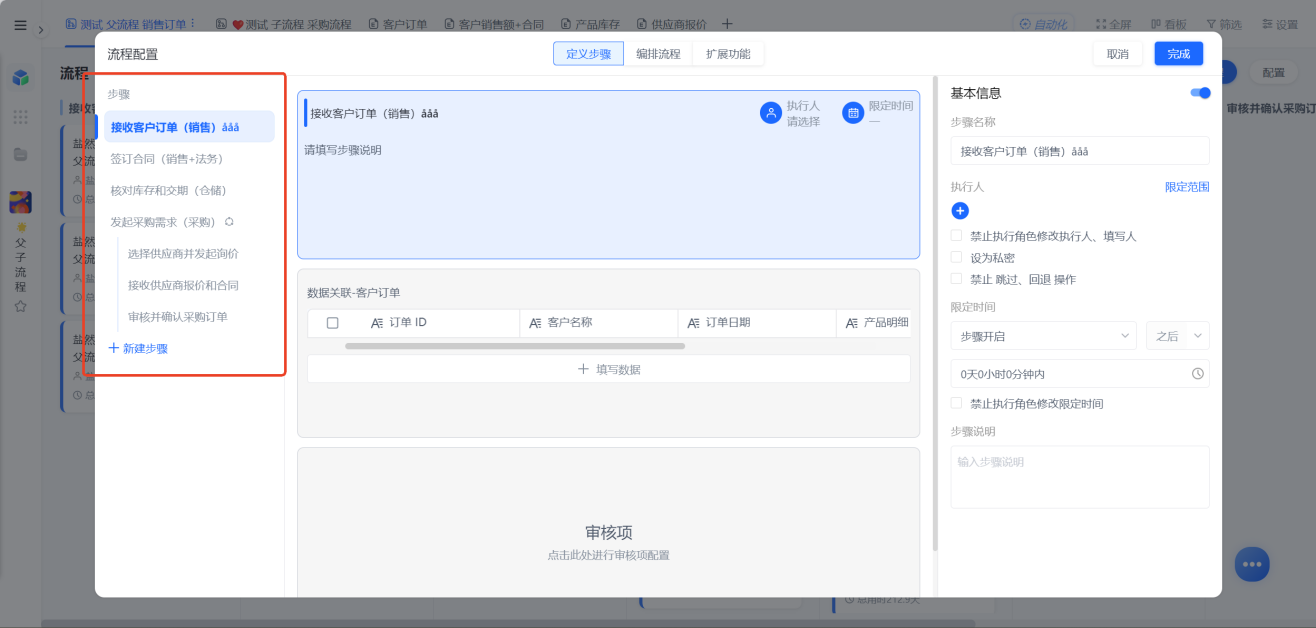Switch to the 供应商报价 tab
This screenshot has width=1316, height=628.
671,24
